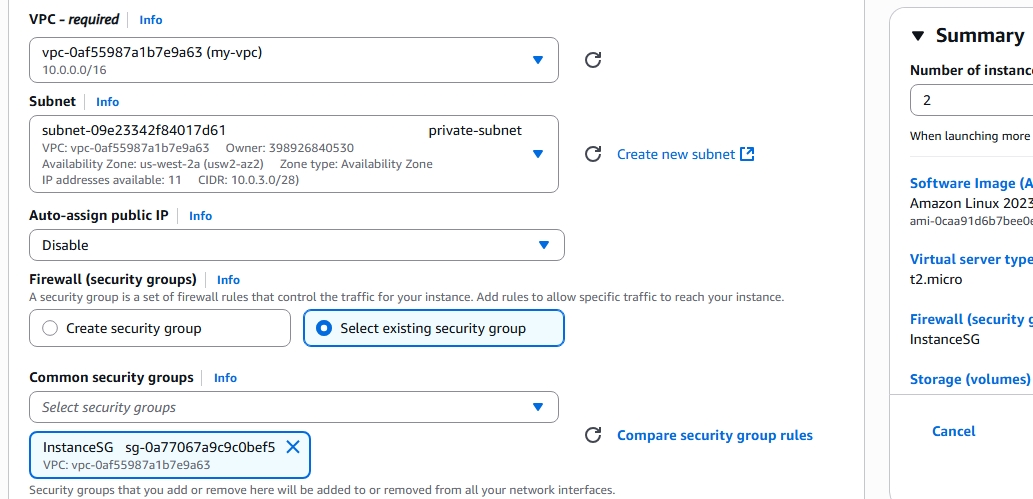Open Info link next to VPC
This screenshot has height=499, width=1033.
(x=150, y=20)
